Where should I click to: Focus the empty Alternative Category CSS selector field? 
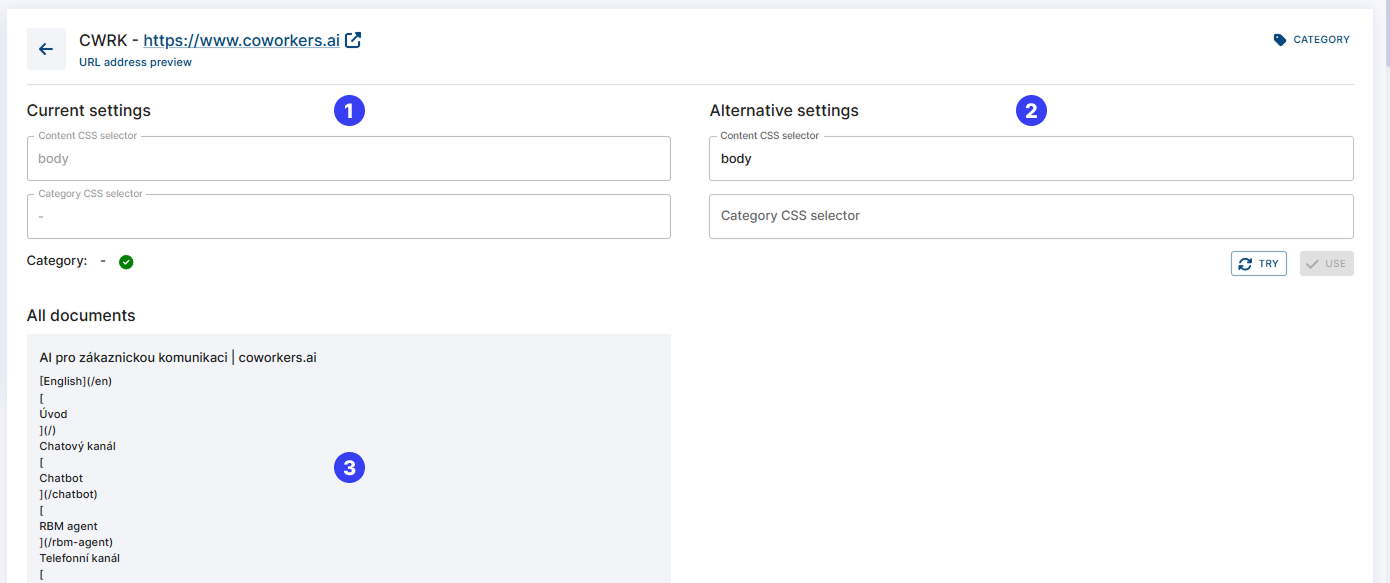coord(1030,216)
